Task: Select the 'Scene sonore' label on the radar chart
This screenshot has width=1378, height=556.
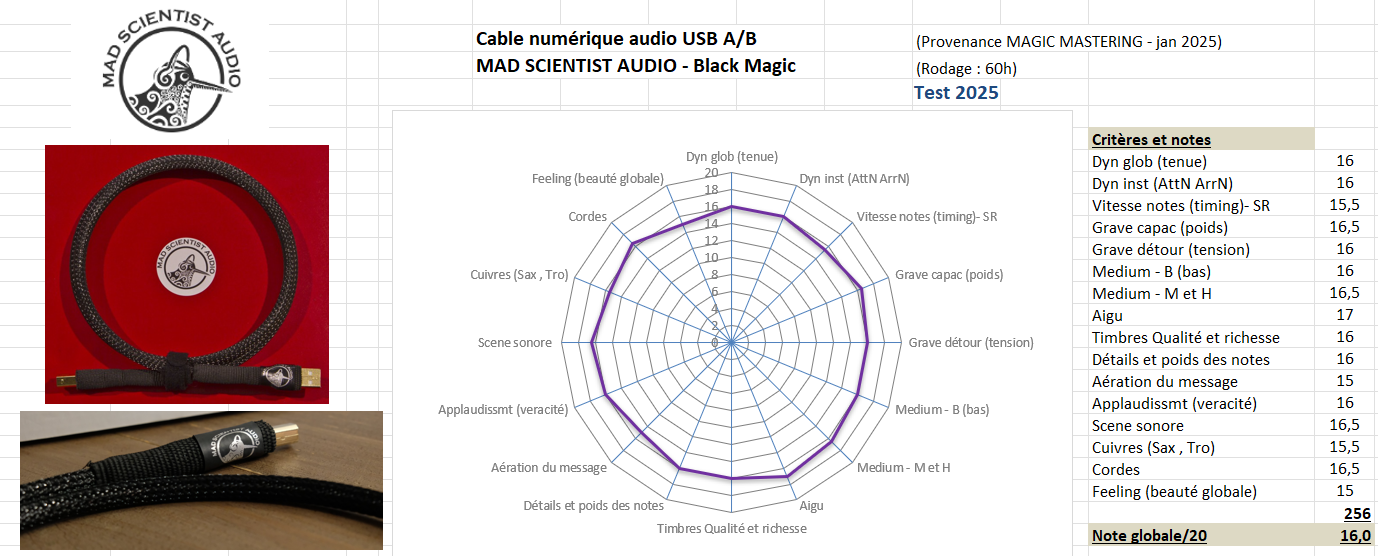Action: (x=515, y=343)
